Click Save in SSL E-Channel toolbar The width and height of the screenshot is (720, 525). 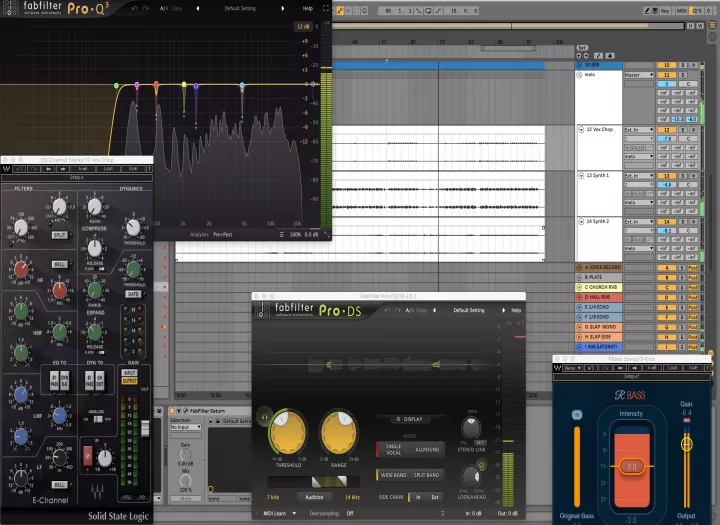click(133, 169)
